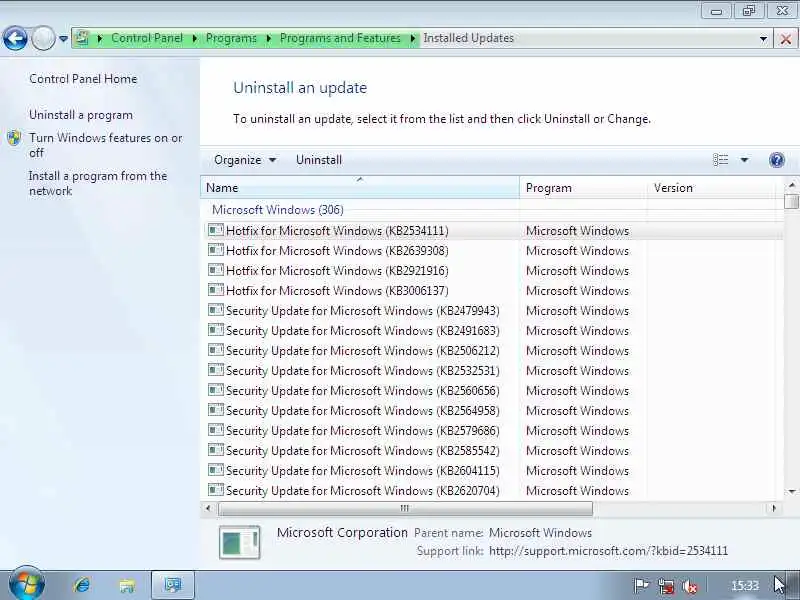Click the change view icon
Screen dimensions: 800x600
click(721, 160)
